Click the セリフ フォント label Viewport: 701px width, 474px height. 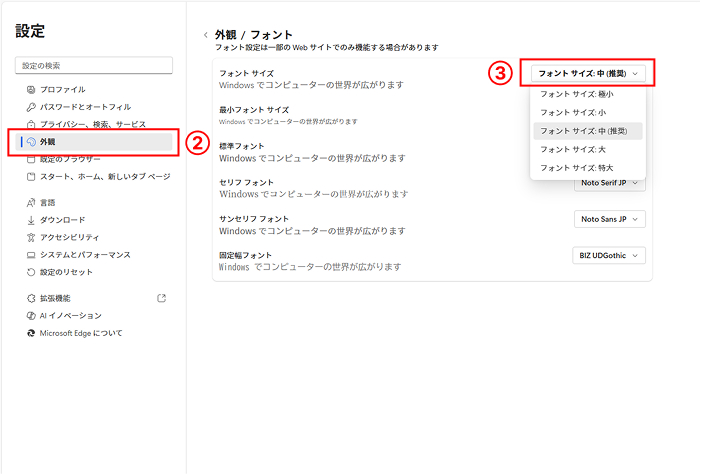[246, 182]
